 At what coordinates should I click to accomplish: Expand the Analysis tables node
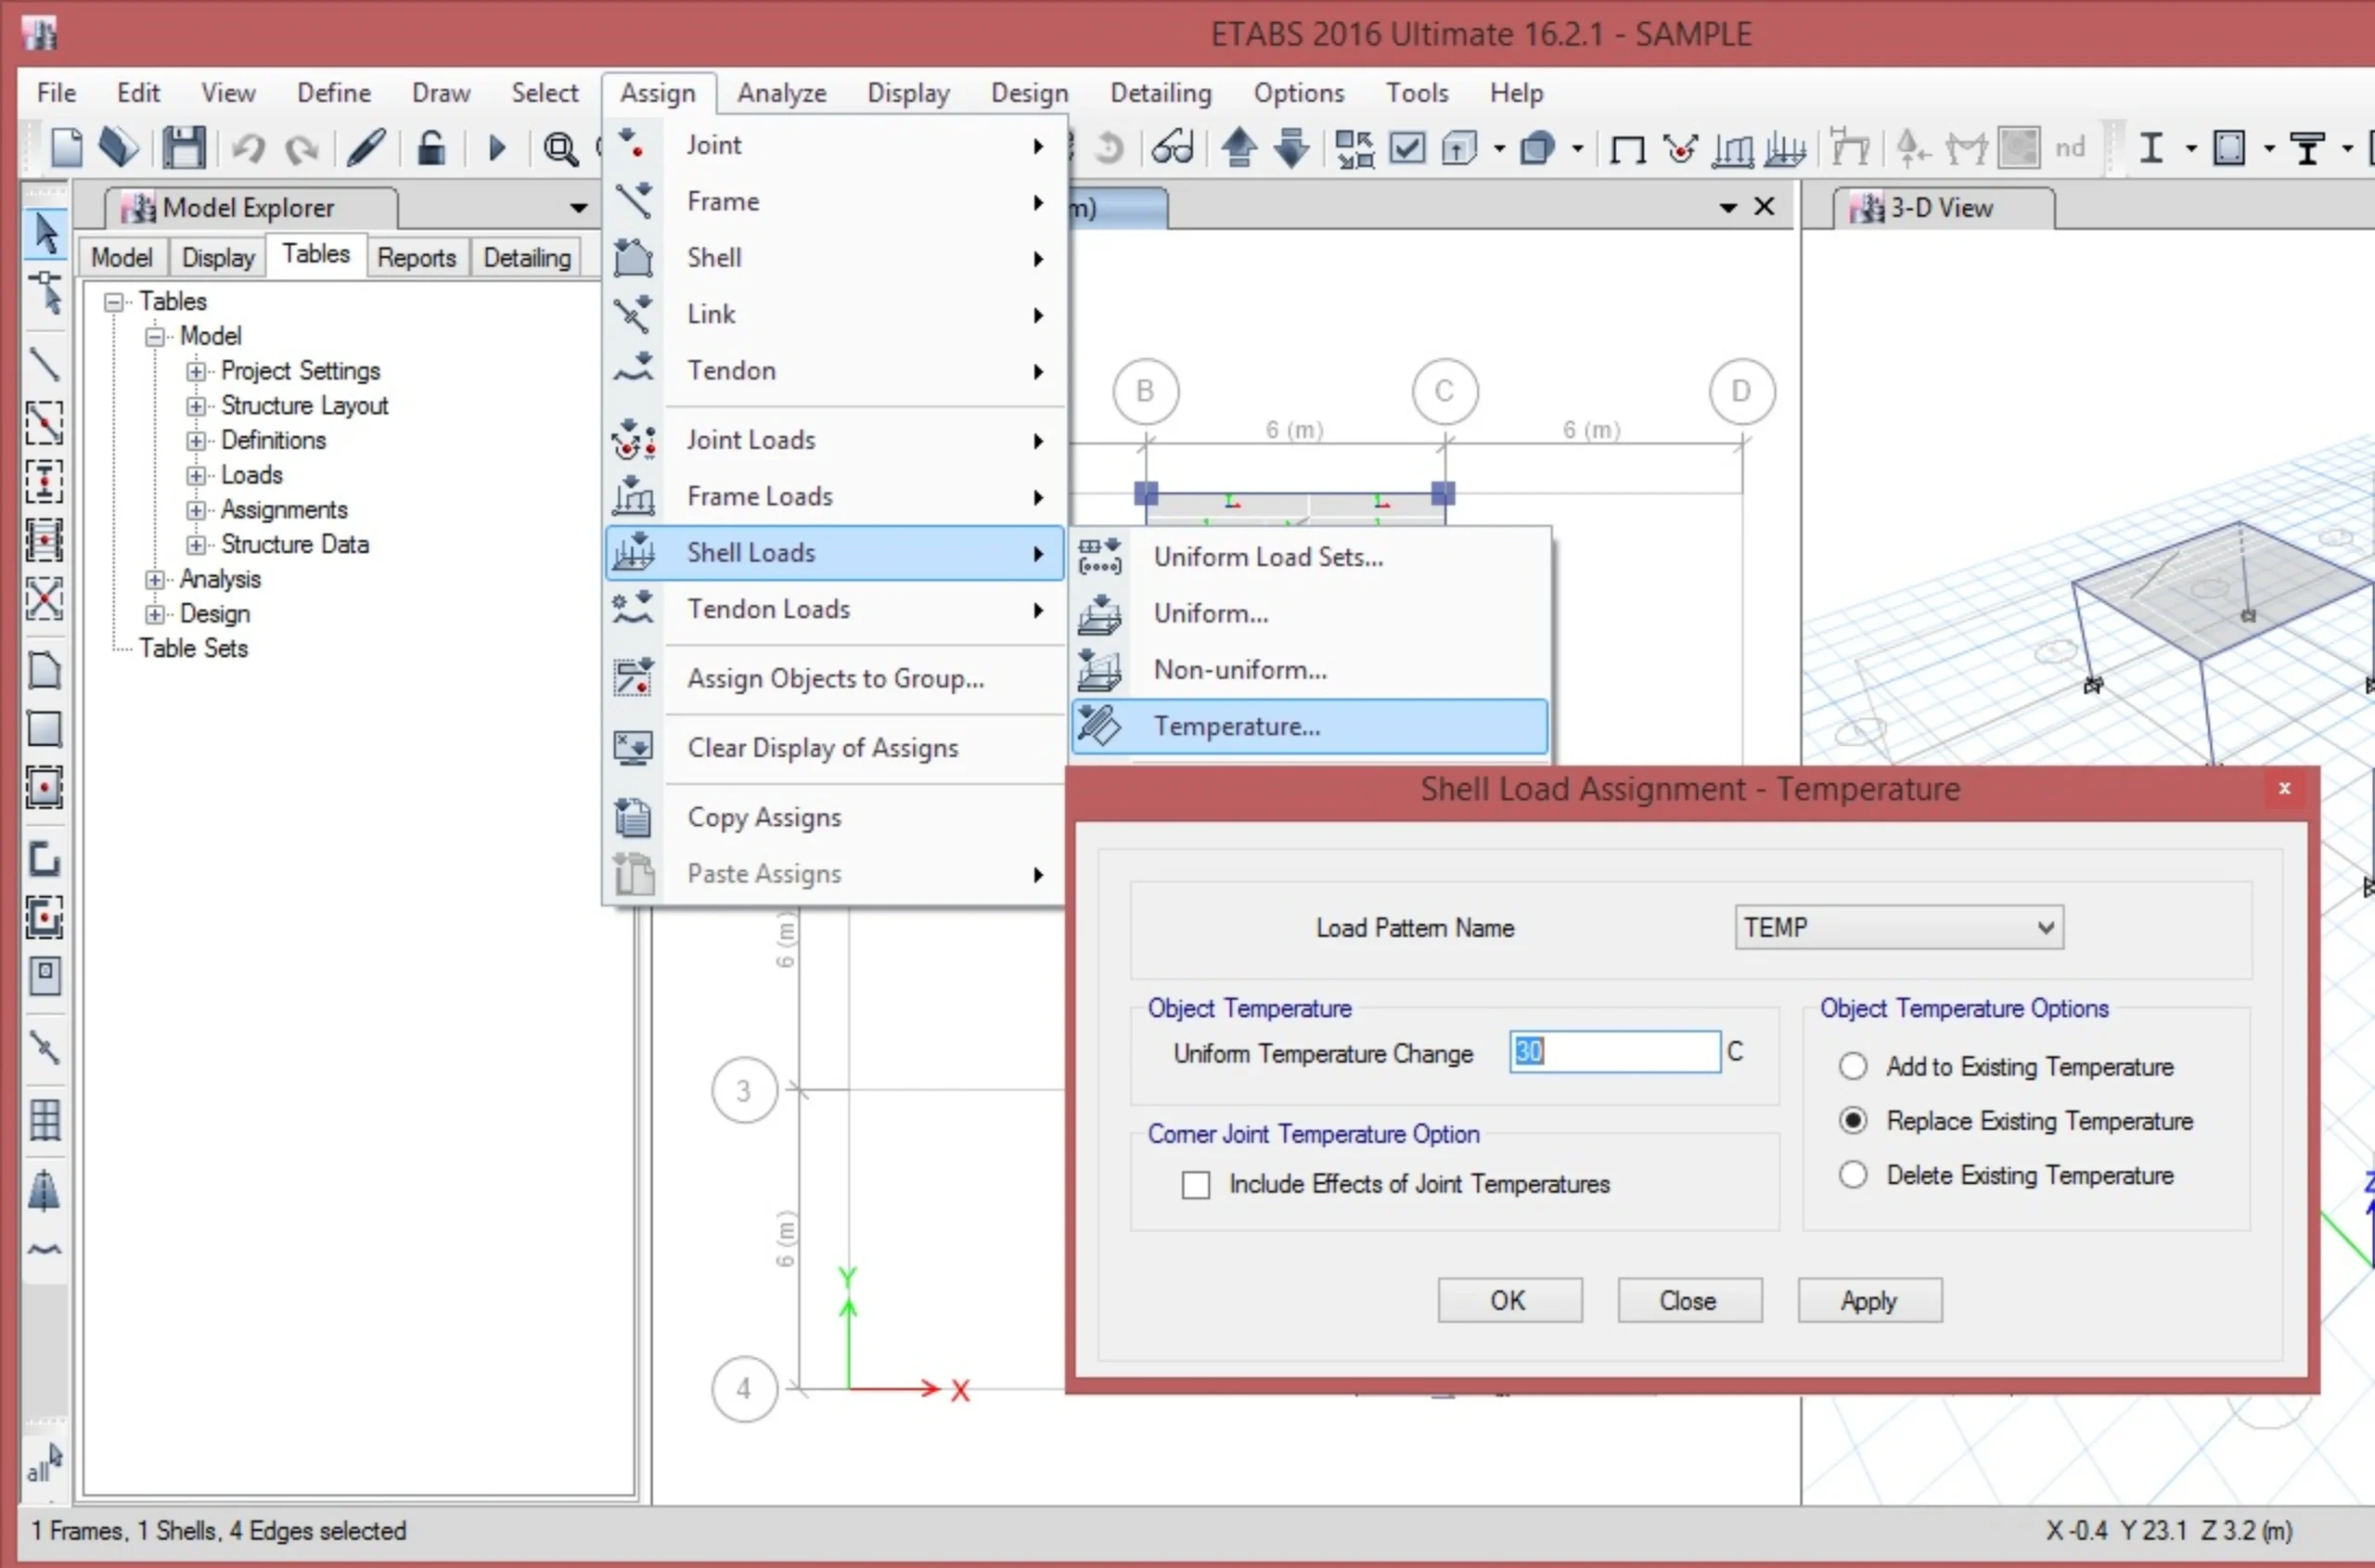pyautogui.click(x=155, y=580)
